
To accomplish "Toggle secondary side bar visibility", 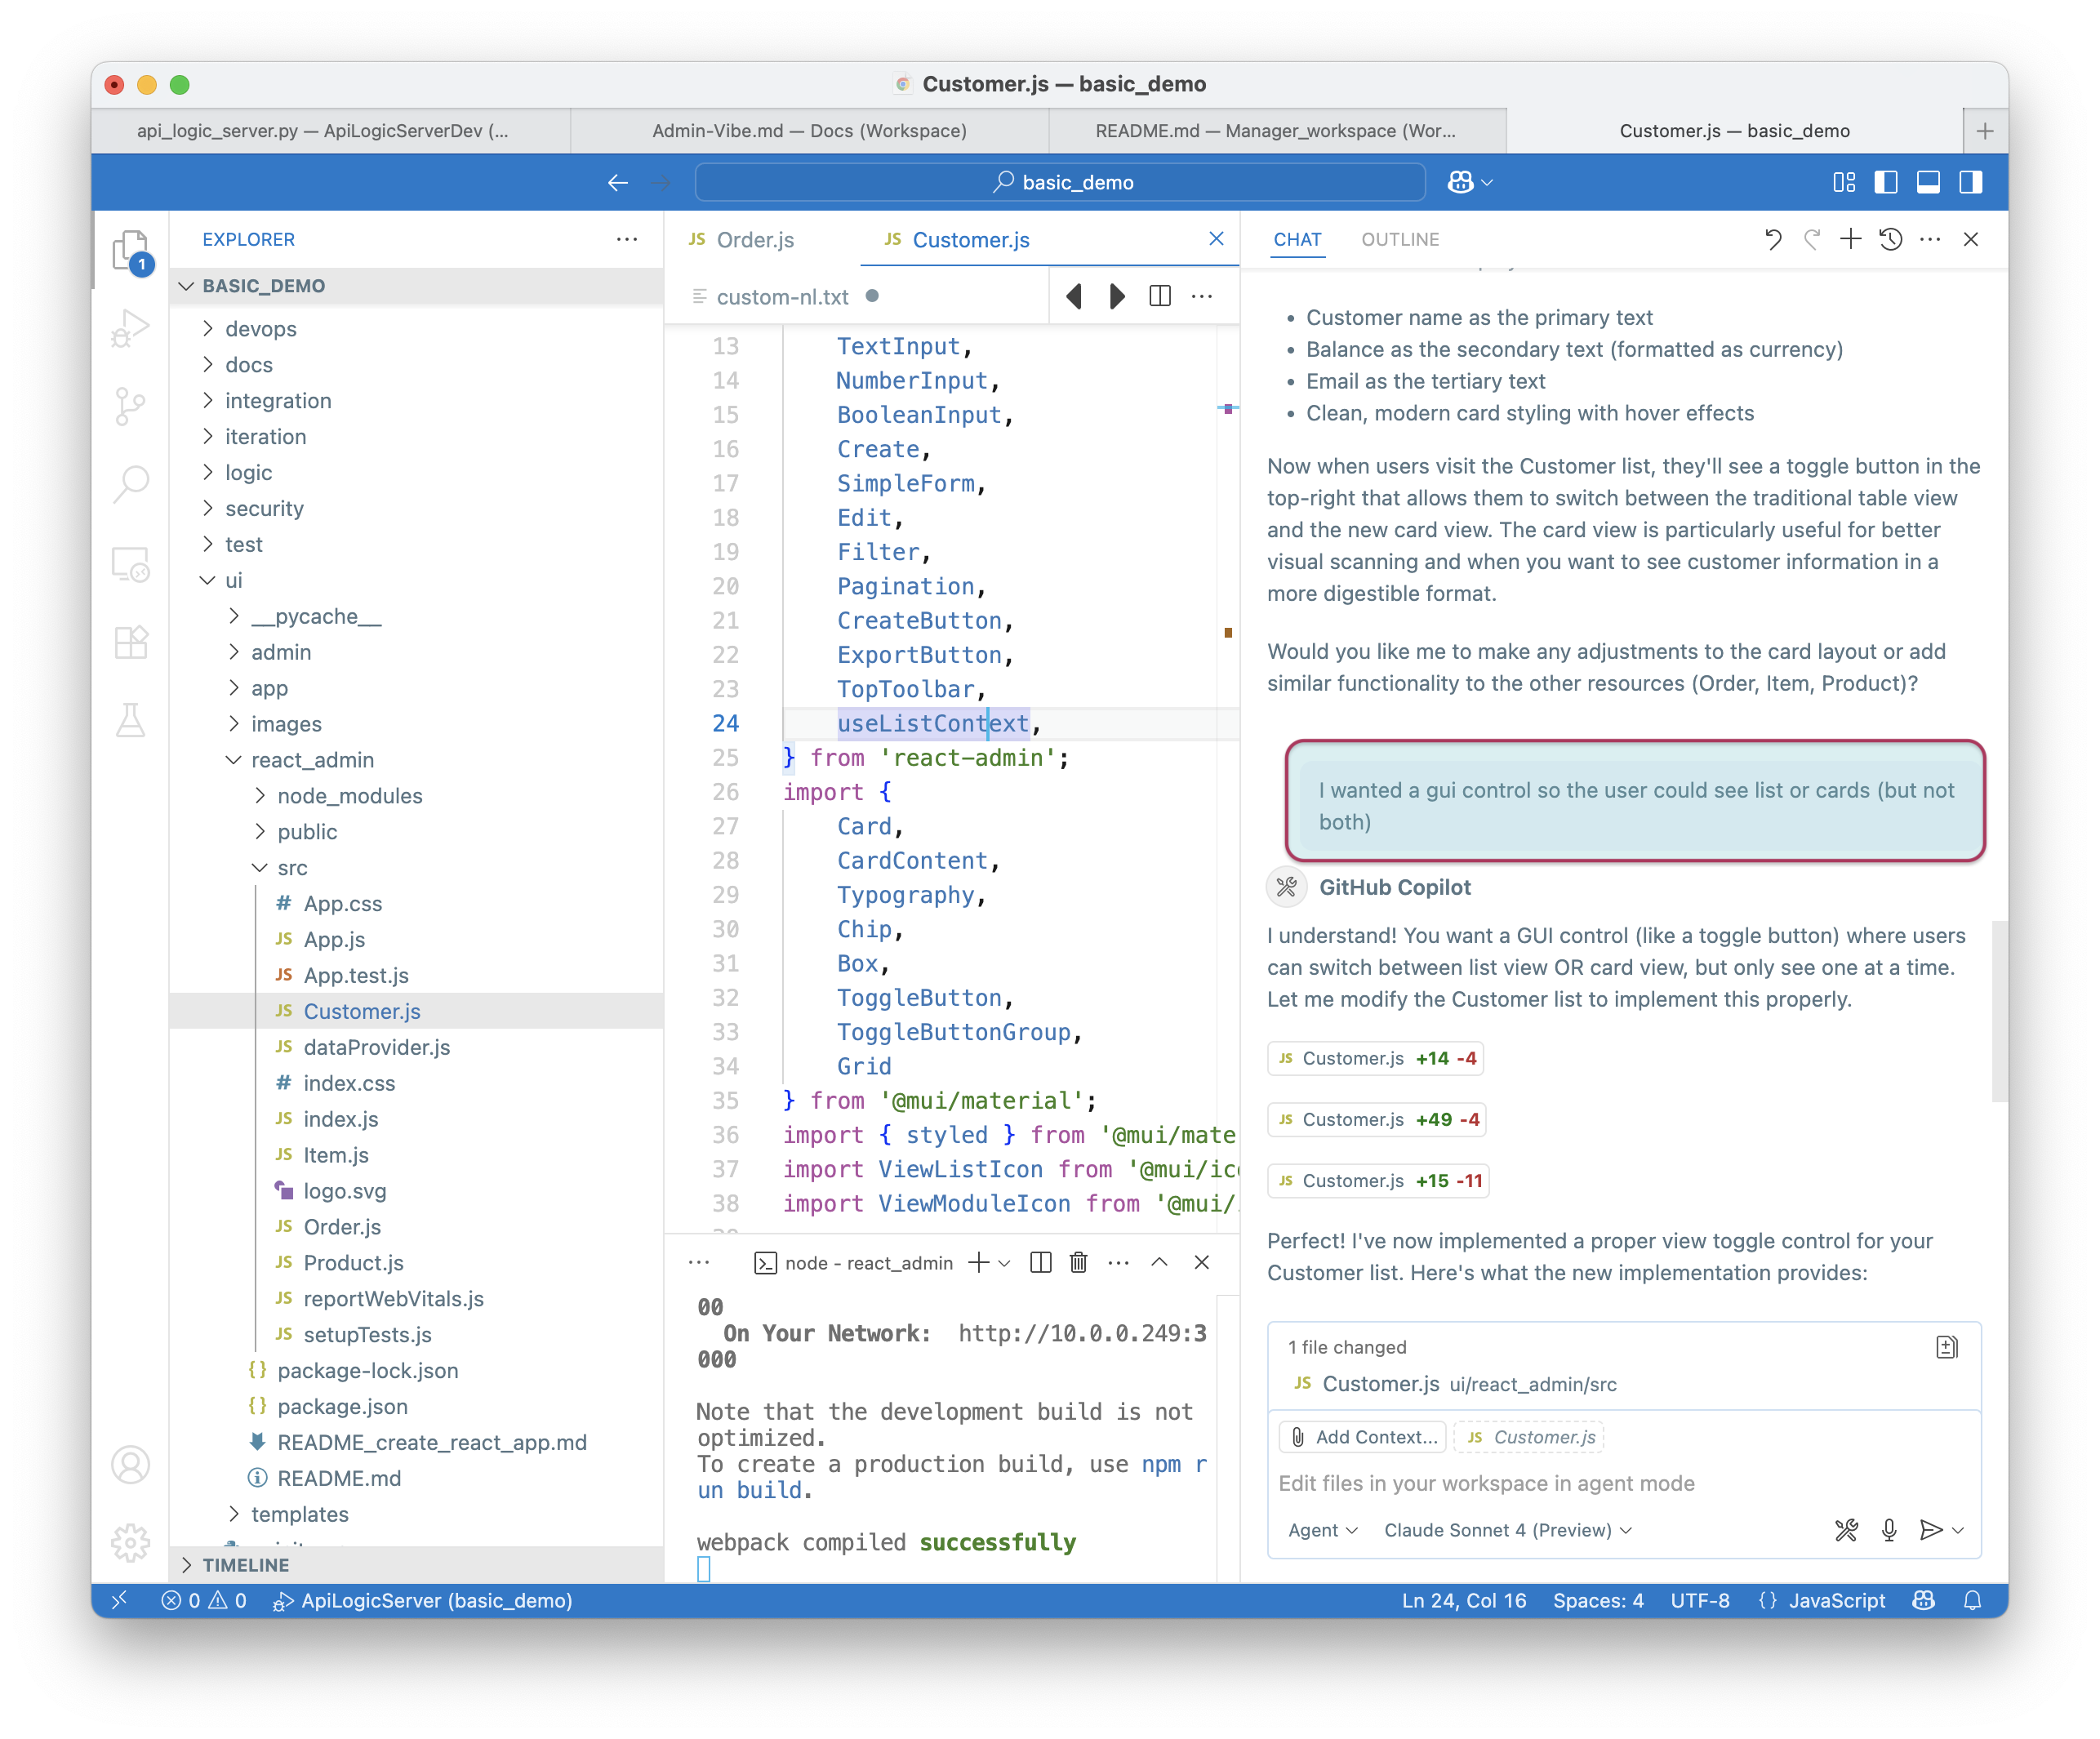I will click(x=1970, y=182).
